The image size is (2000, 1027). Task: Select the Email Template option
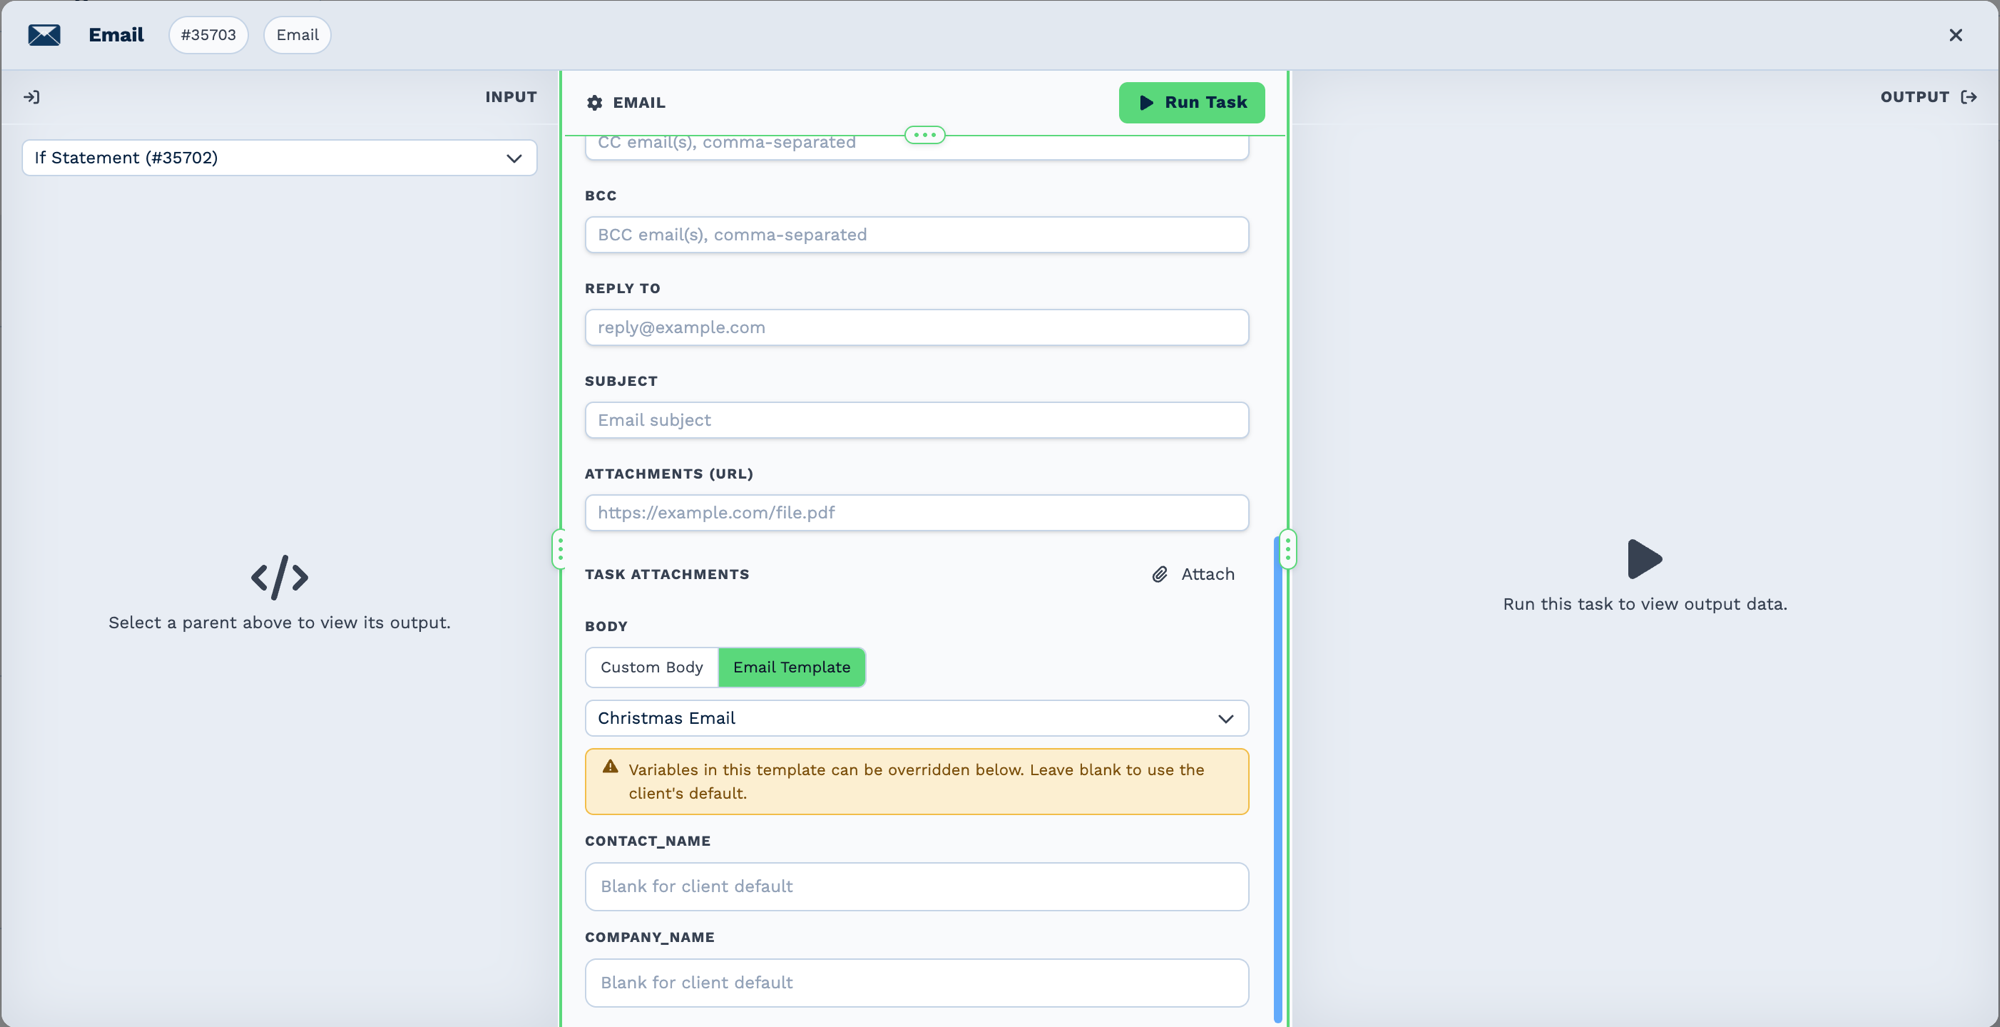tap(792, 667)
